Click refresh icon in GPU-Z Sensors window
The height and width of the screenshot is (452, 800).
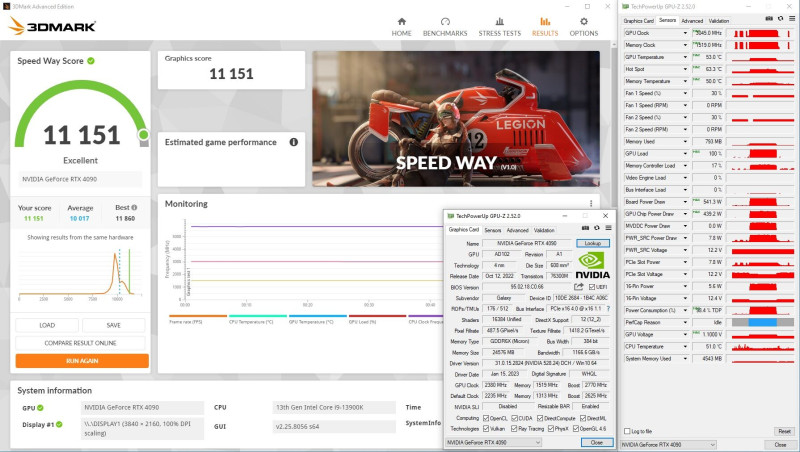tap(781, 18)
